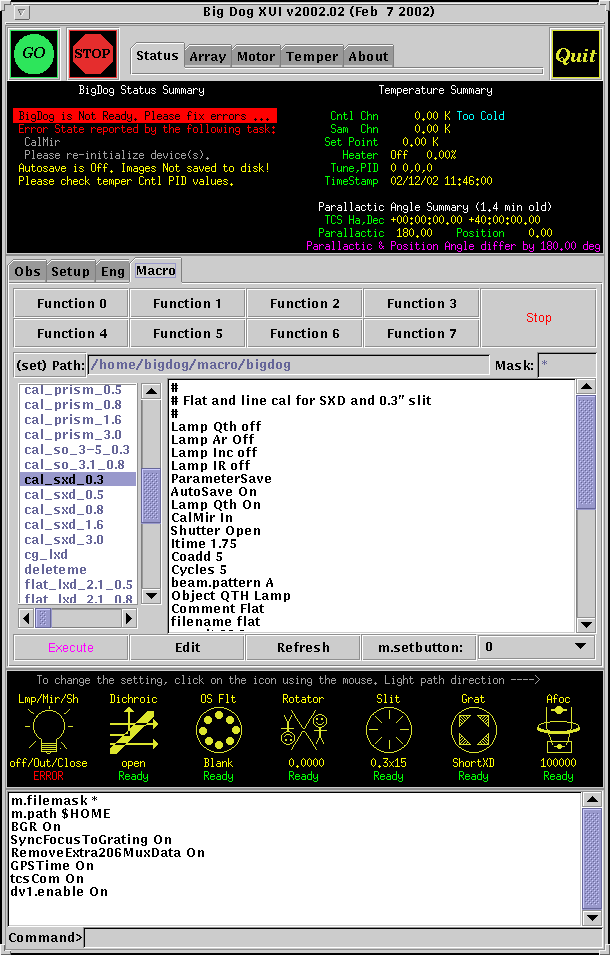Select the Macro tab

click(x=156, y=270)
